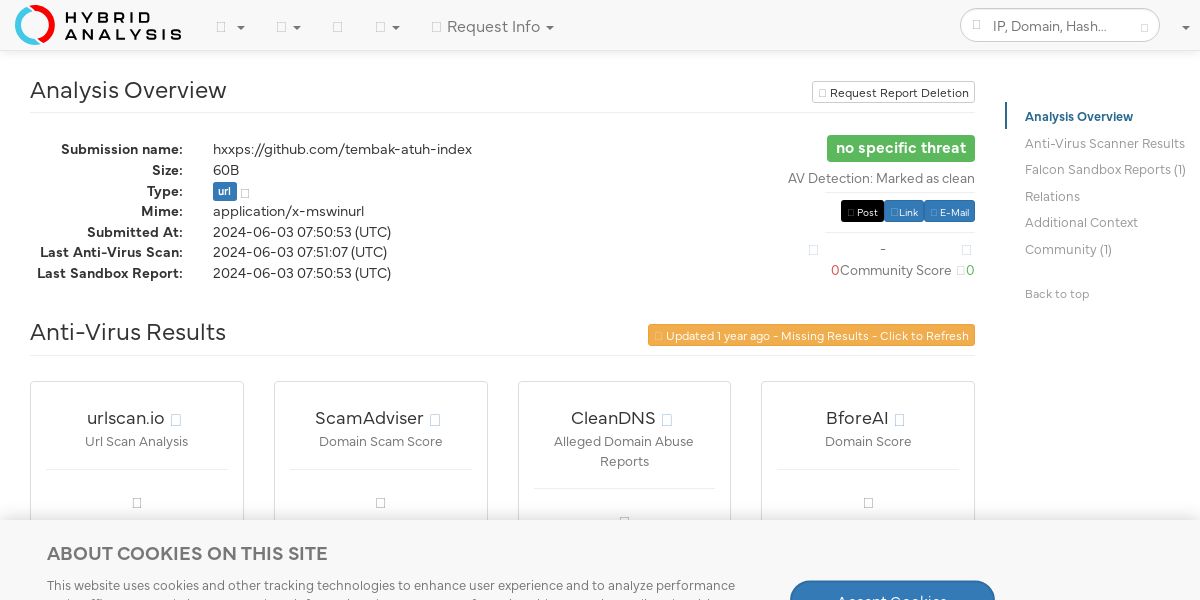1200x600 pixels.
Task: Click the CleanDNS card title
Action: pyautogui.click(x=613, y=418)
